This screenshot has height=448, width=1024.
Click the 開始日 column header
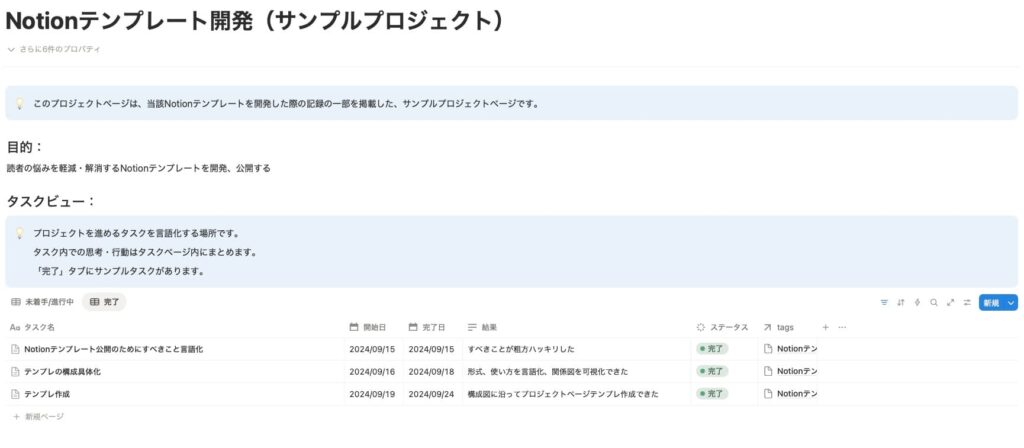coord(374,327)
